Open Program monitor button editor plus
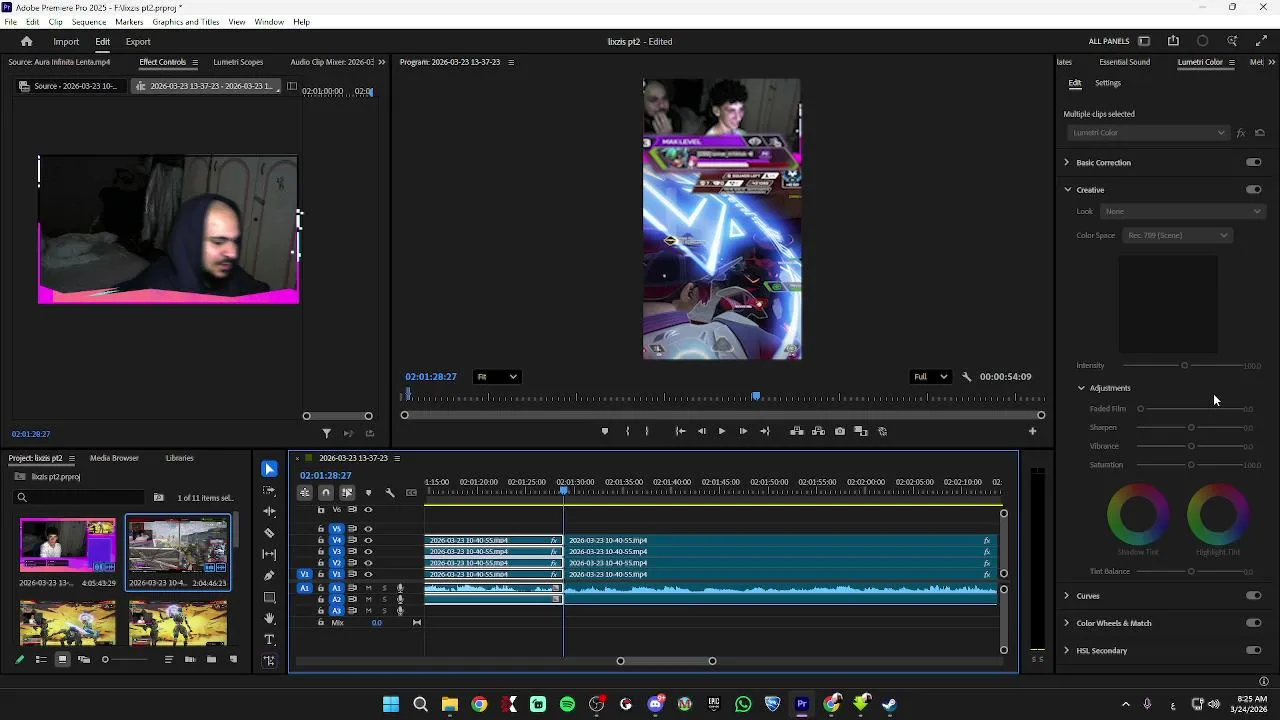Viewport: 1280px width, 720px height. coord(1032,431)
